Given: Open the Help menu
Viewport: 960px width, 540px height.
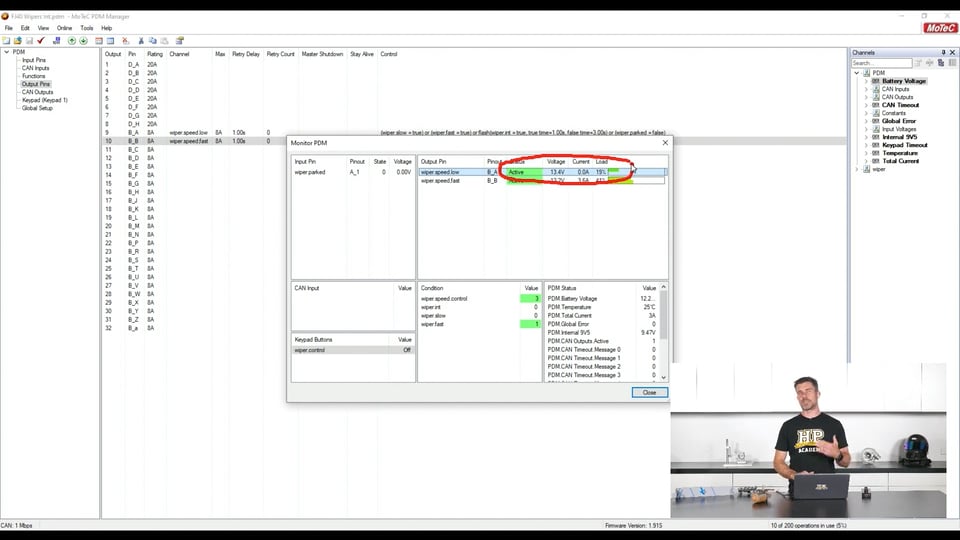Looking at the screenshot, I should 107,28.
